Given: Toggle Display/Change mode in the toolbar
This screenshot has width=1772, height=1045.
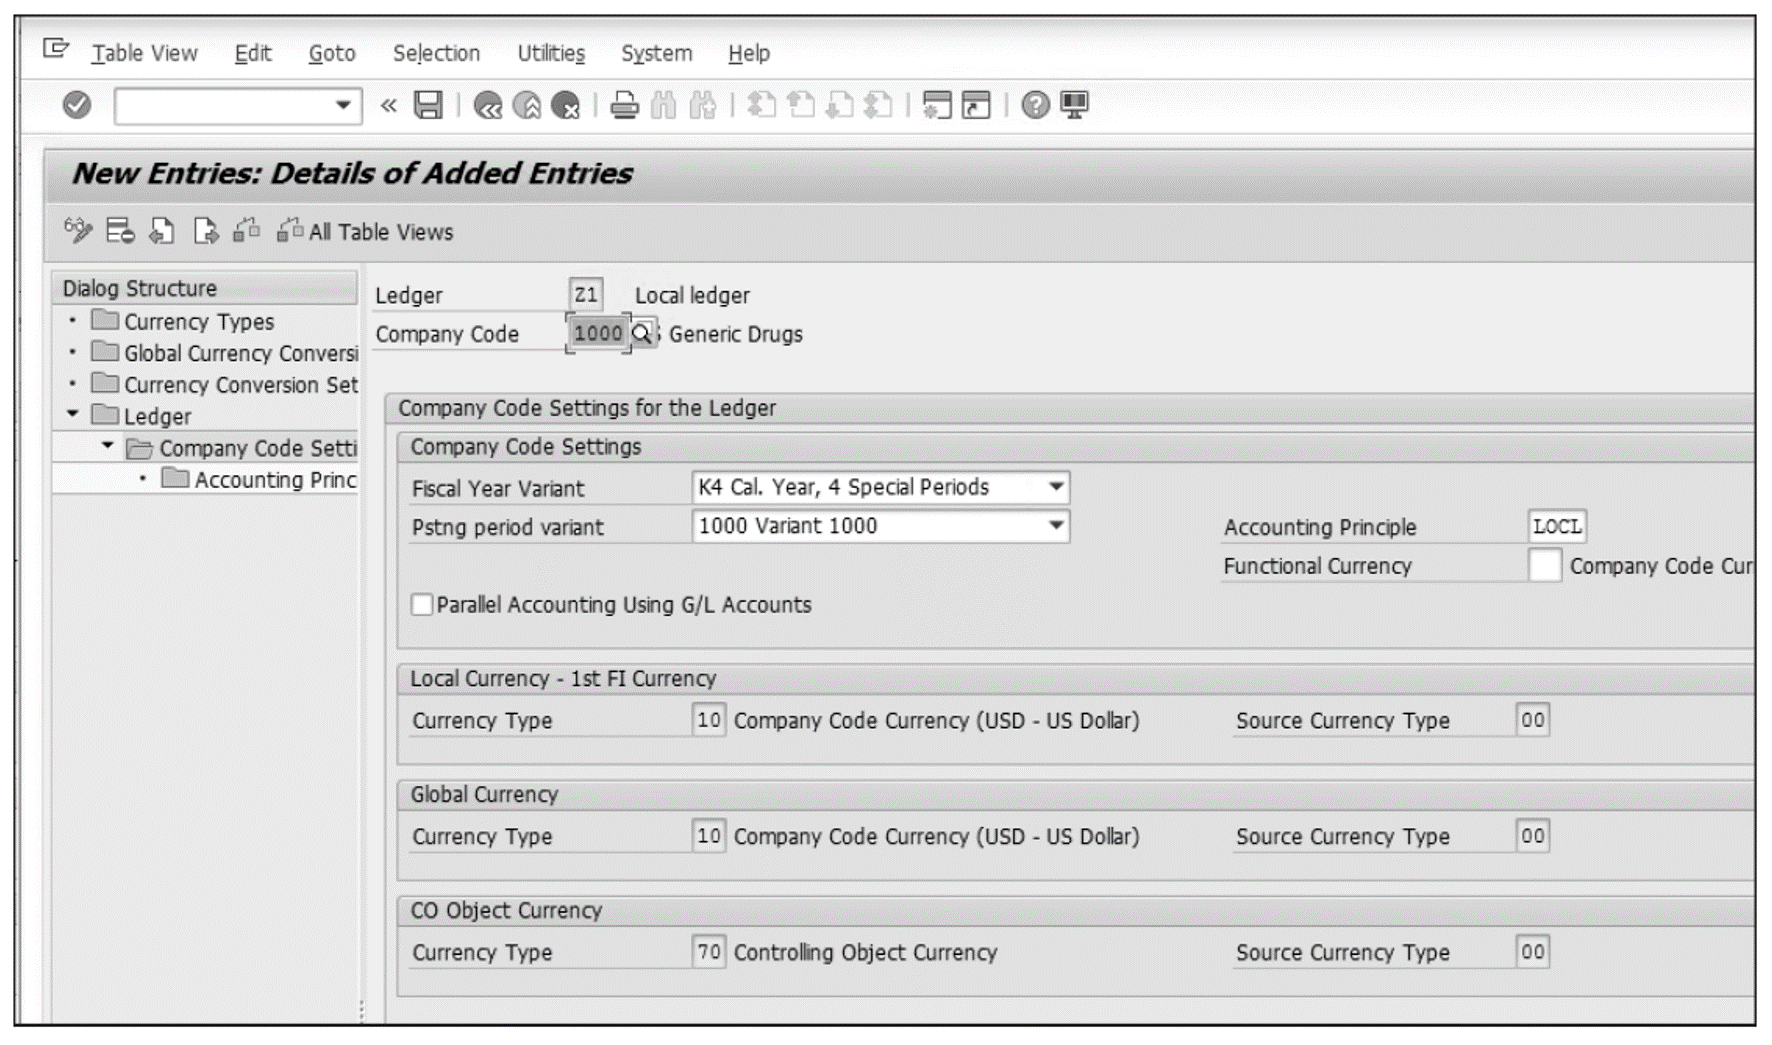Looking at the screenshot, I should [80, 232].
